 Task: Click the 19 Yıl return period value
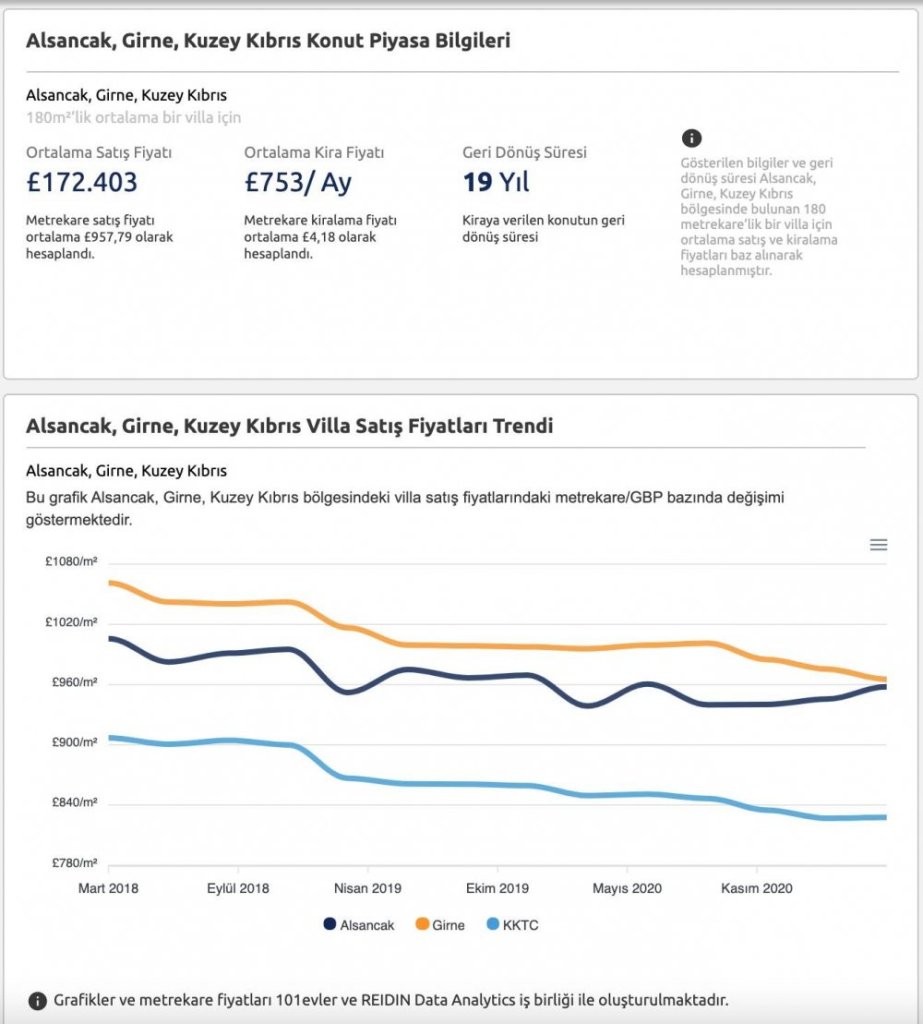(x=496, y=182)
